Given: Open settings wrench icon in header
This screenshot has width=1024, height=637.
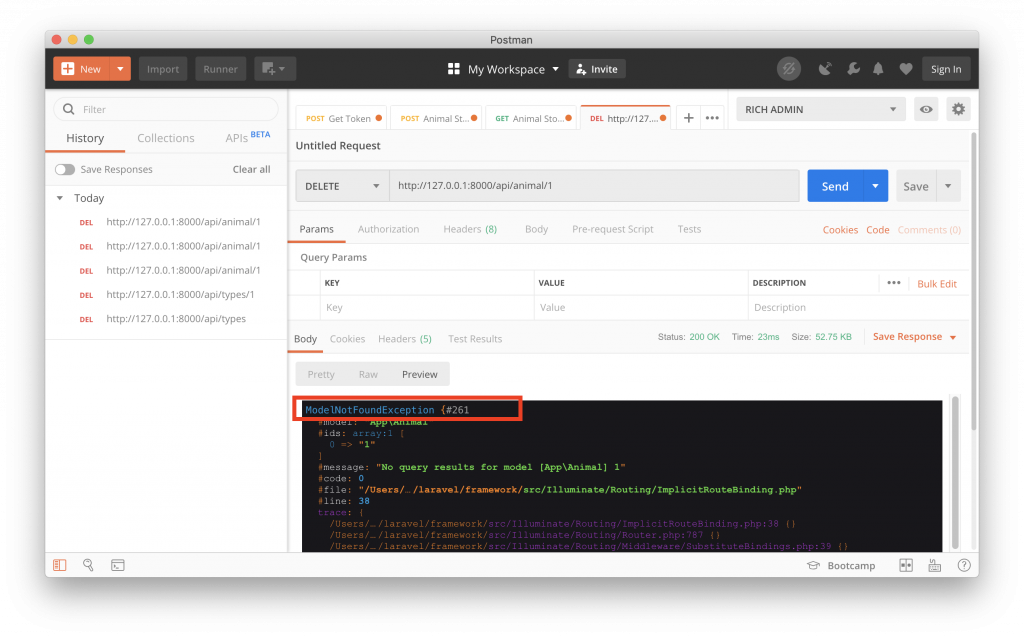Looking at the screenshot, I should click(x=853, y=69).
